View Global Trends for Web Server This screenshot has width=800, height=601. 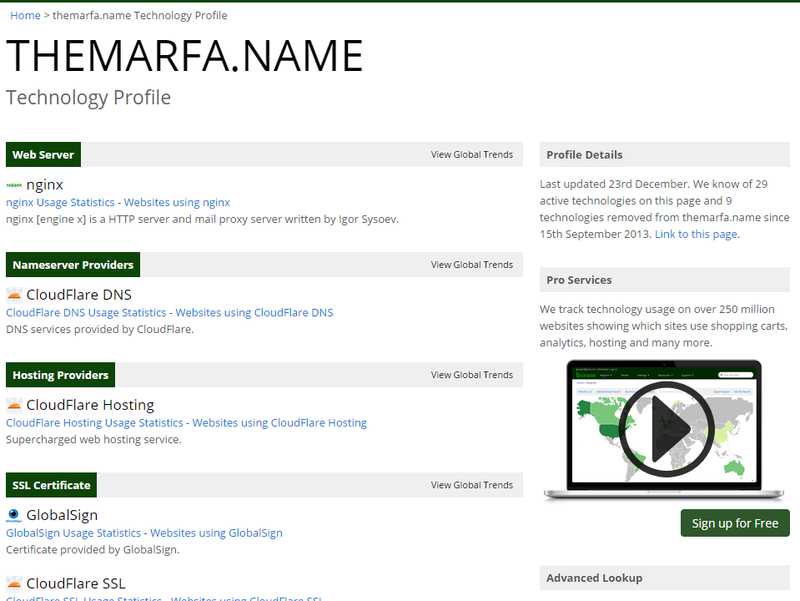click(x=472, y=155)
